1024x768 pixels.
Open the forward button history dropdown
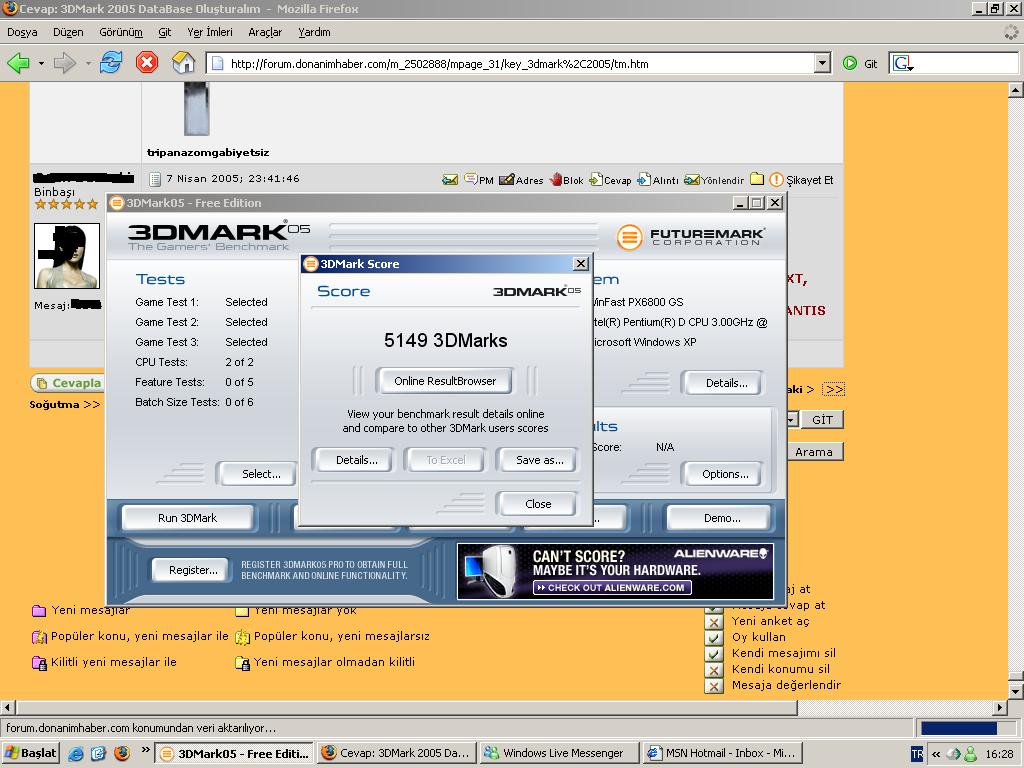[x=88, y=63]
